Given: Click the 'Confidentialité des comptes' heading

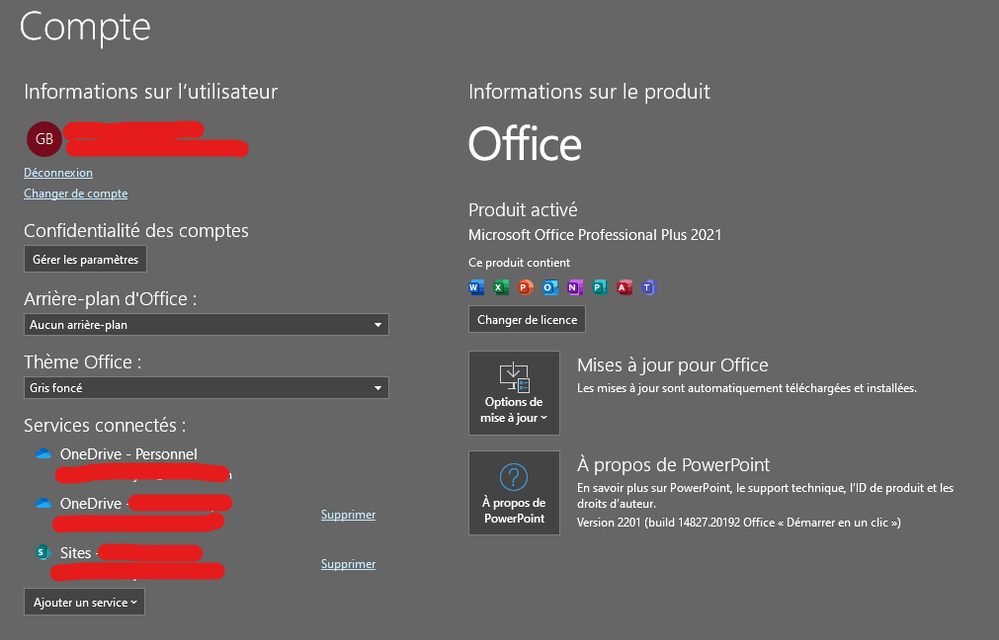Looking at the screenshot, I should (136, 231).
